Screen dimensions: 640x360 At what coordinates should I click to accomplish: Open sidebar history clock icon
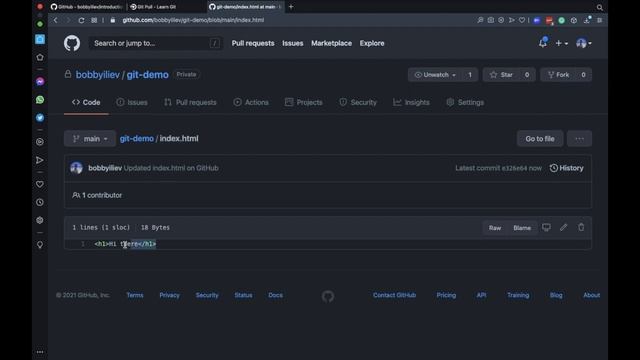[40, 202]
